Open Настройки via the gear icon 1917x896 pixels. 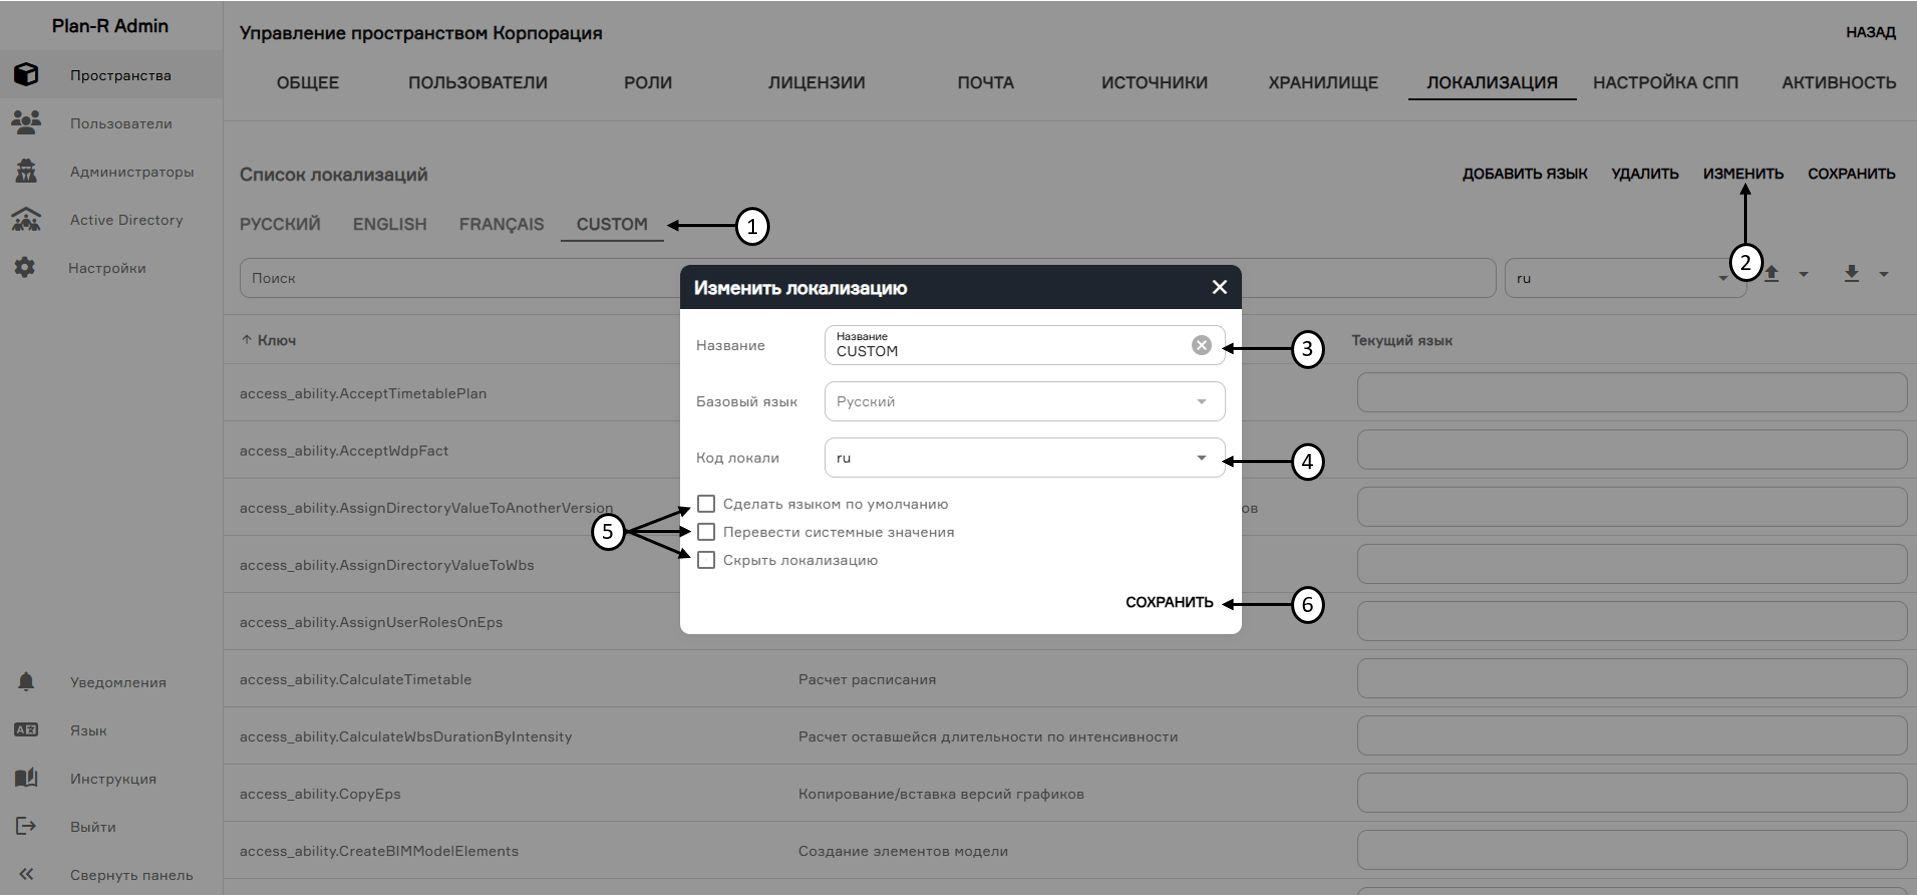point(26,267)
